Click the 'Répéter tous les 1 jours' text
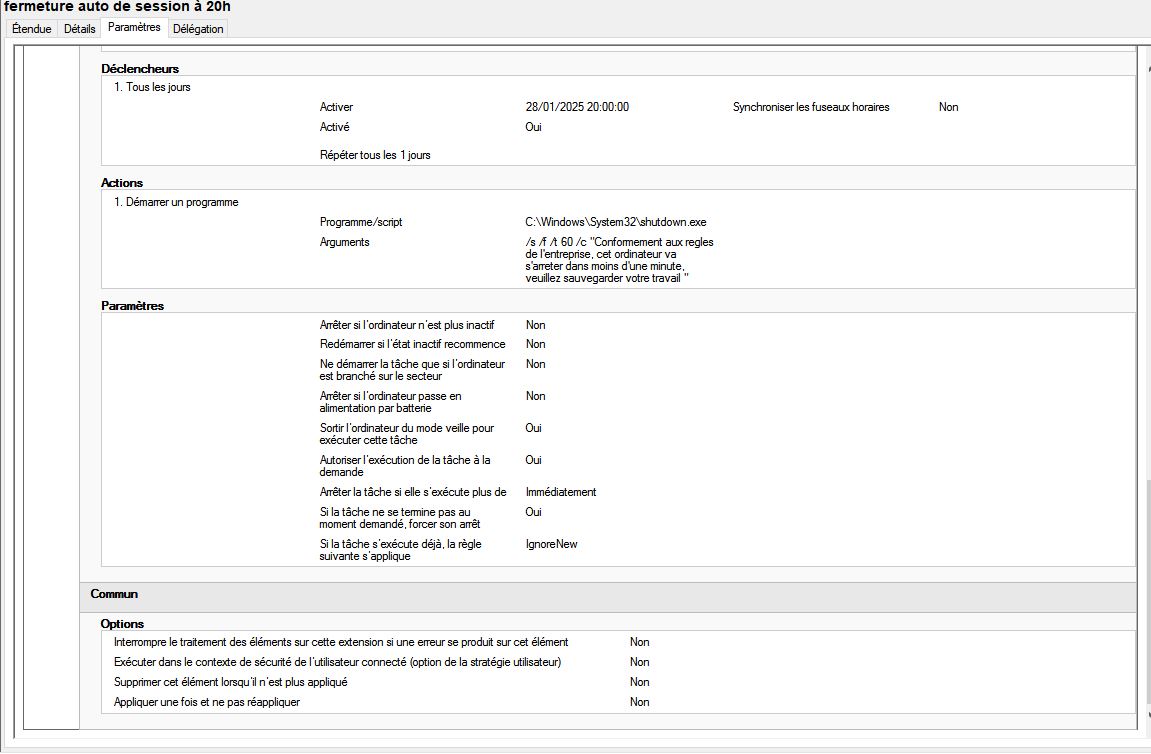This screenshot has width=1151, height=754. click(x=375, y=155)
